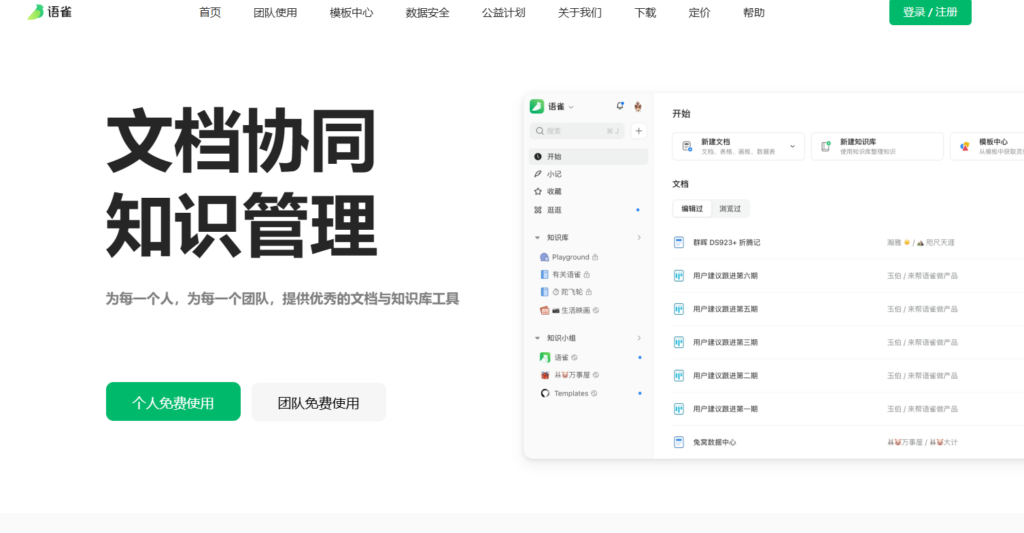Click the 新建知识库 card

tap(877, 146)
